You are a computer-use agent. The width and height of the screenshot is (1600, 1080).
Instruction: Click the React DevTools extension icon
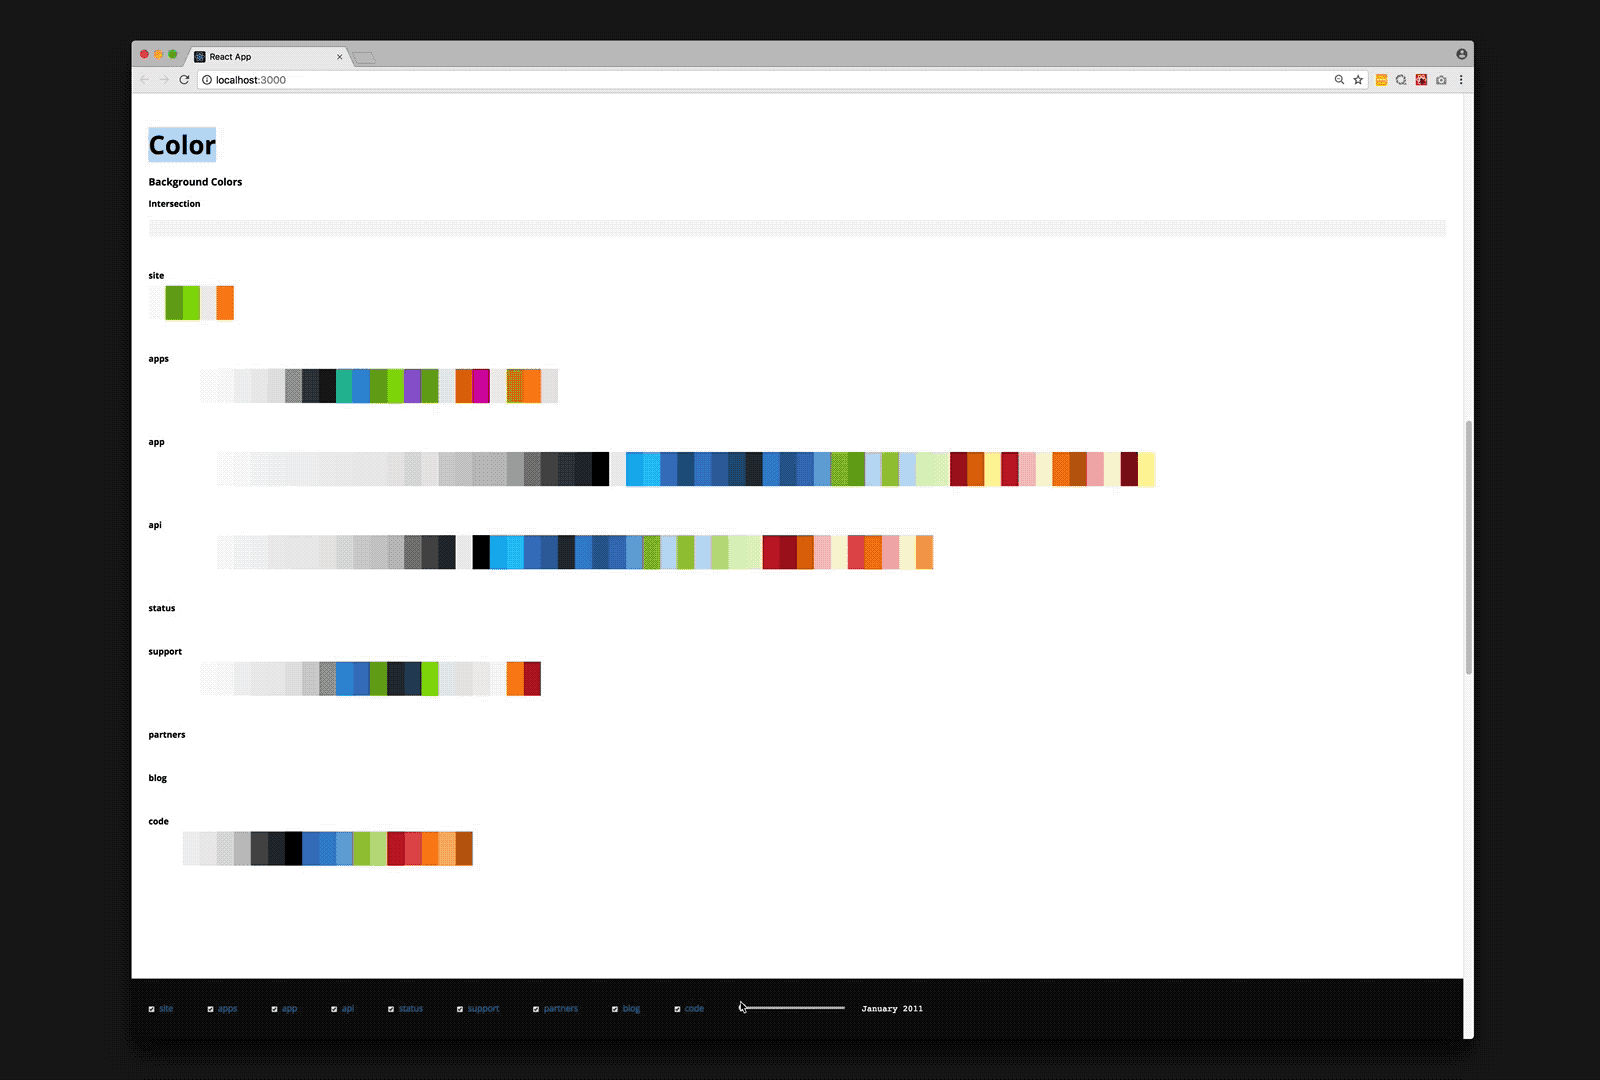1421,80
